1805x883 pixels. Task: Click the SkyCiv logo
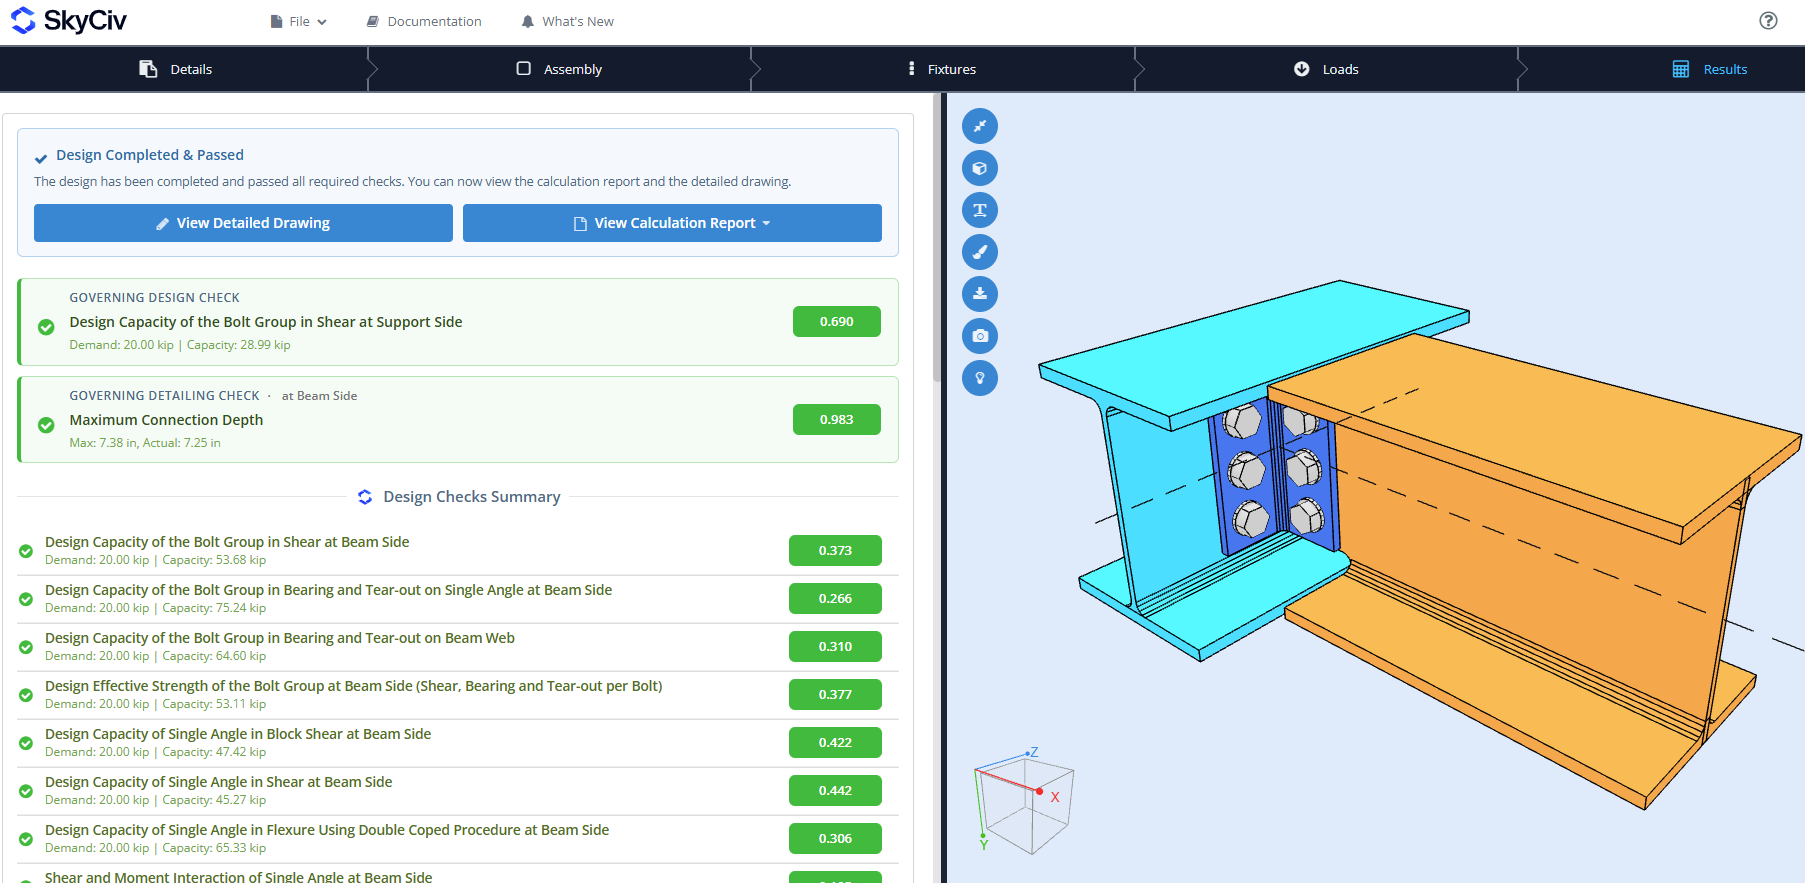point(69,21)
